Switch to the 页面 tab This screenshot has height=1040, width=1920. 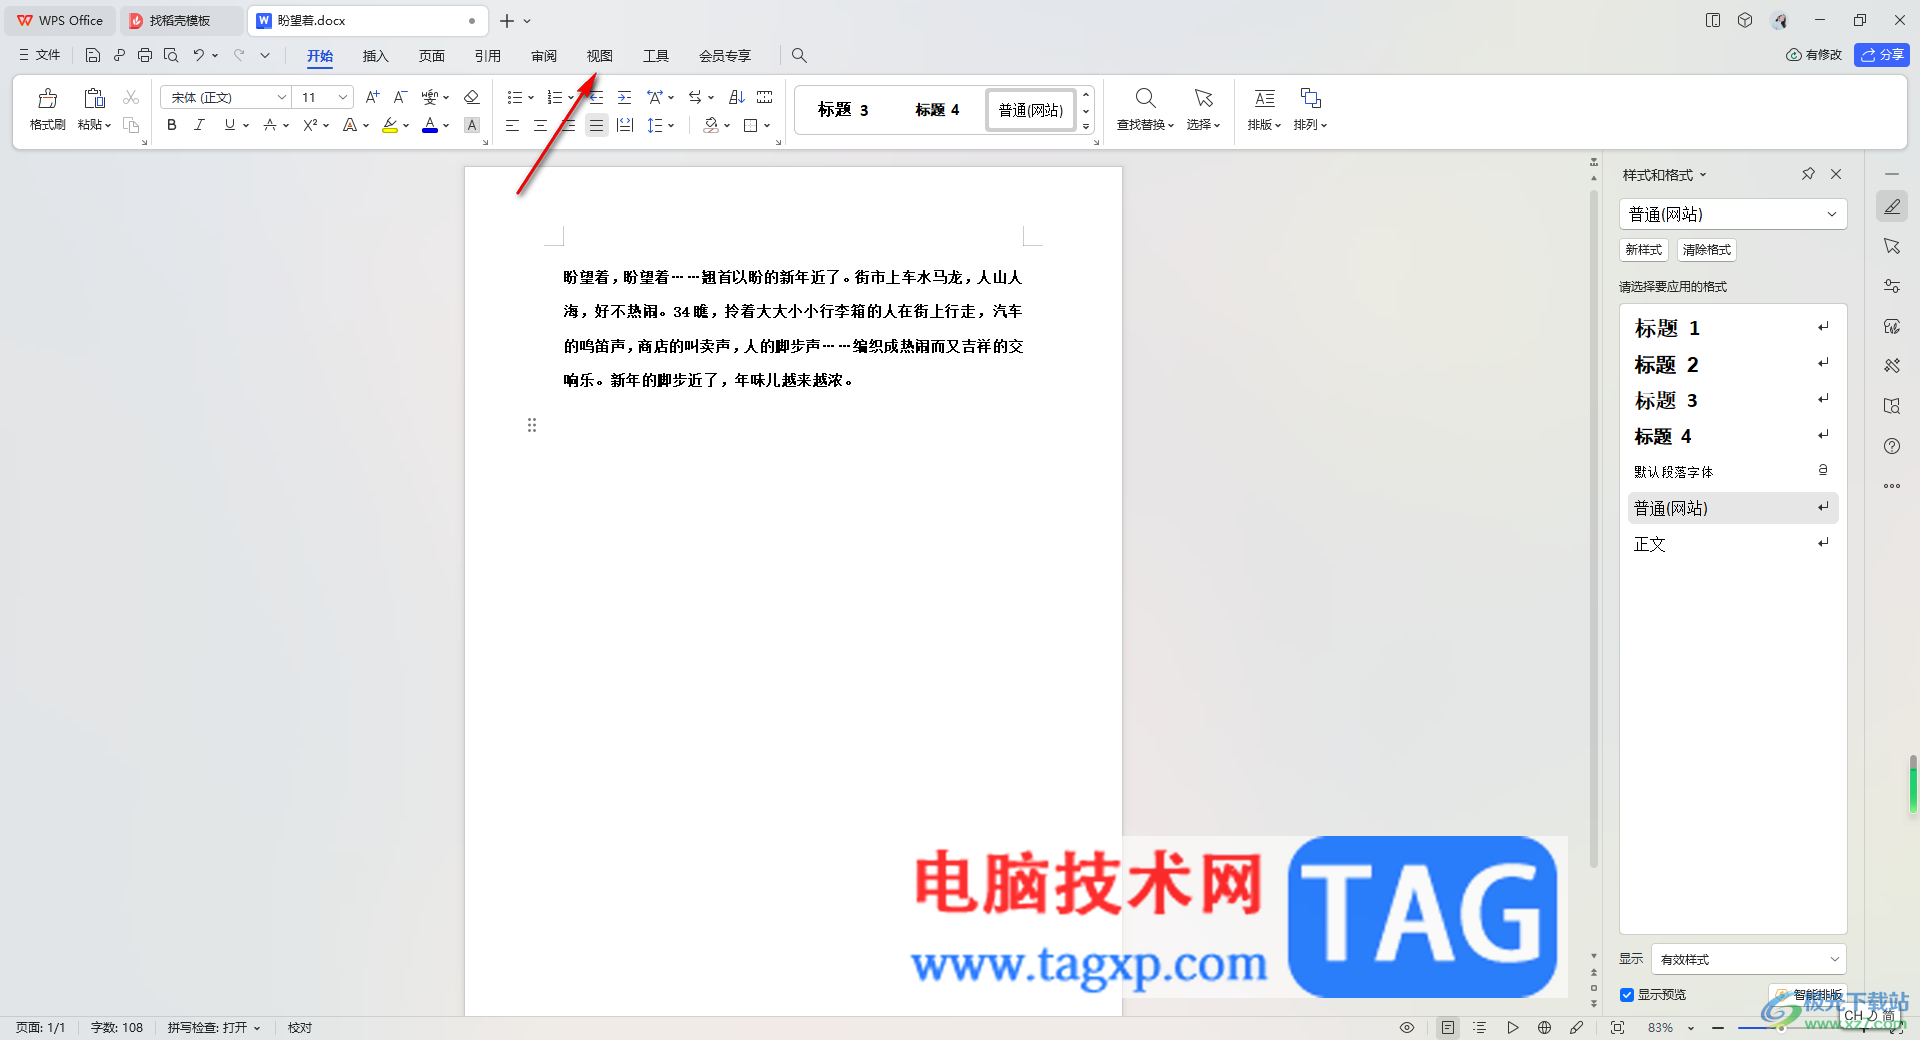[x=431, y=56]
